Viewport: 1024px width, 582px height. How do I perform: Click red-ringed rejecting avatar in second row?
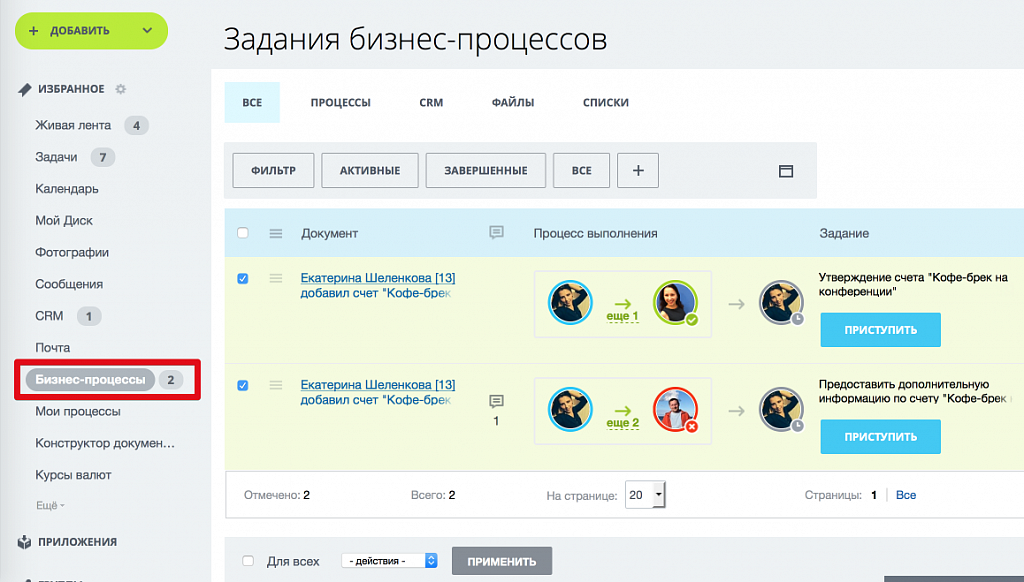(675, 410)
